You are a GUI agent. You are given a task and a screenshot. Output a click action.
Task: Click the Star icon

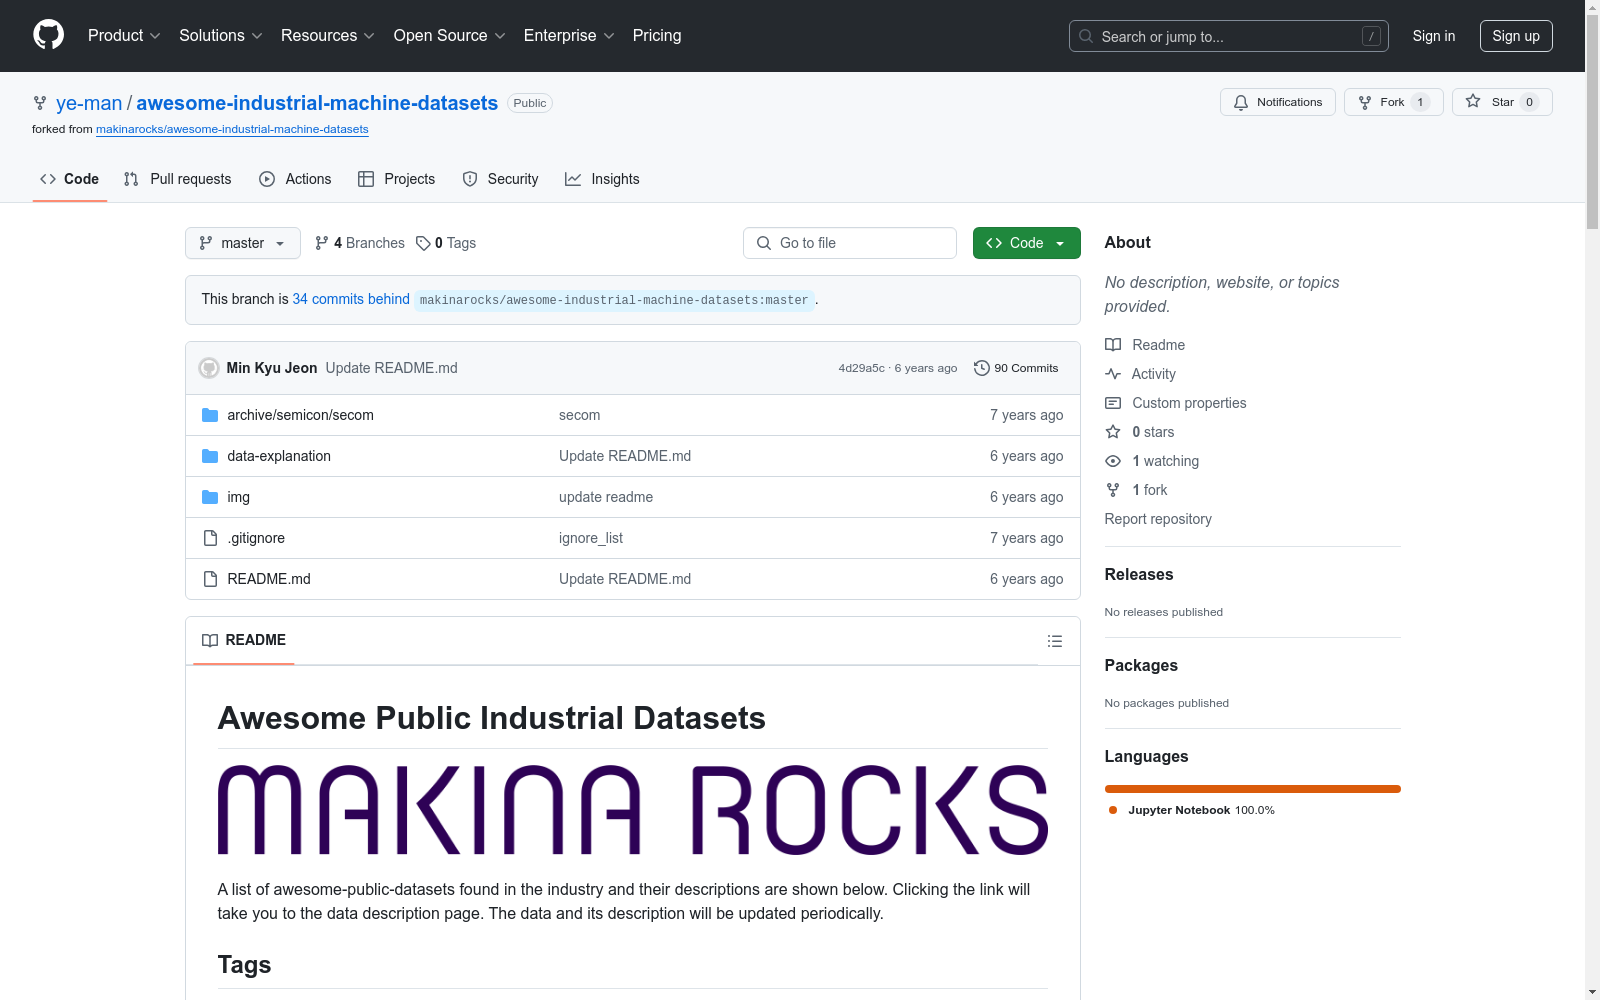pyautogui.click(x=1473, y=101)
